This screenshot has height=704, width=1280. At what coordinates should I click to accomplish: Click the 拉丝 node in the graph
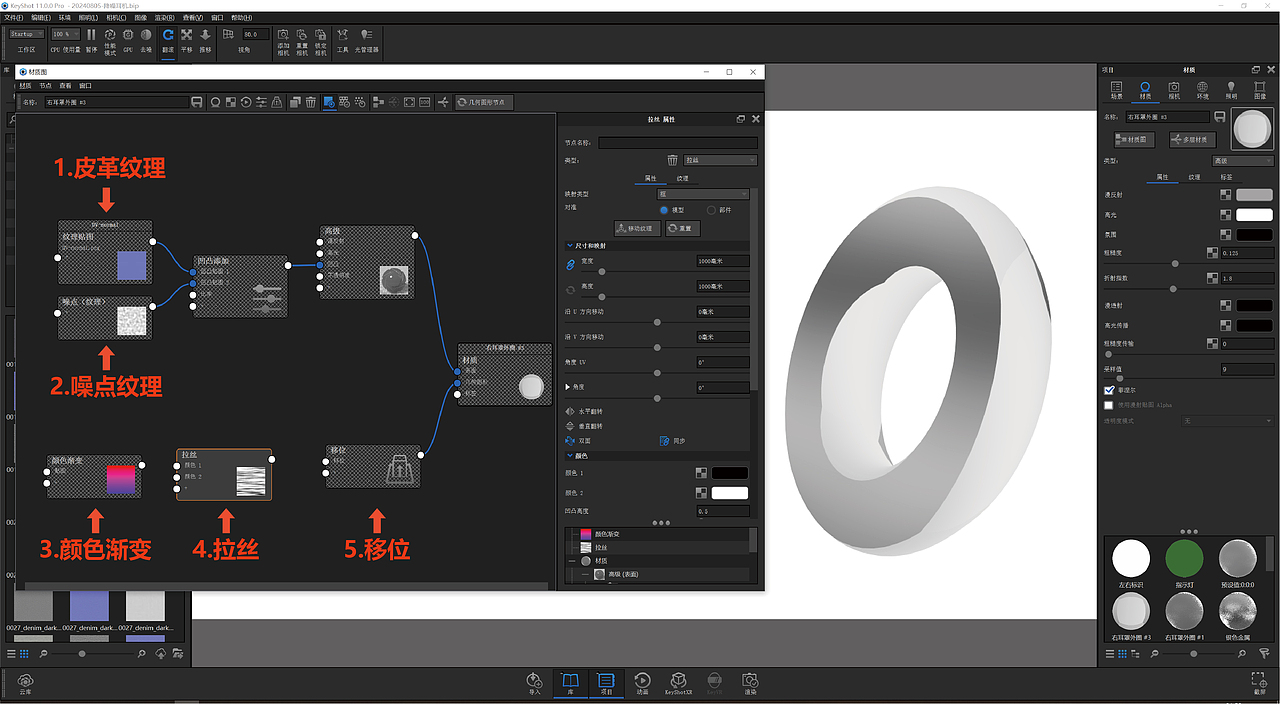click(x=224, y=475)
